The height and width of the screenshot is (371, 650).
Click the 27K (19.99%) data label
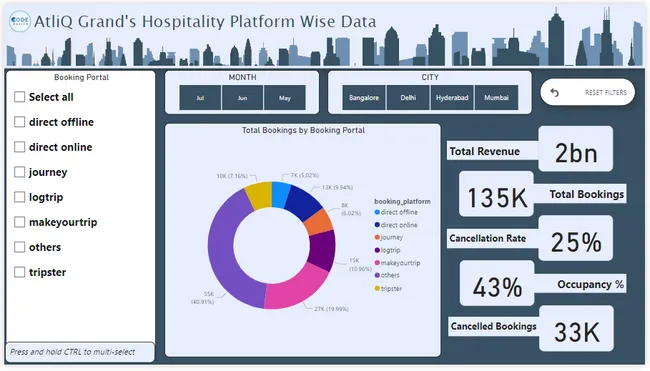click(x=331, y=309)
